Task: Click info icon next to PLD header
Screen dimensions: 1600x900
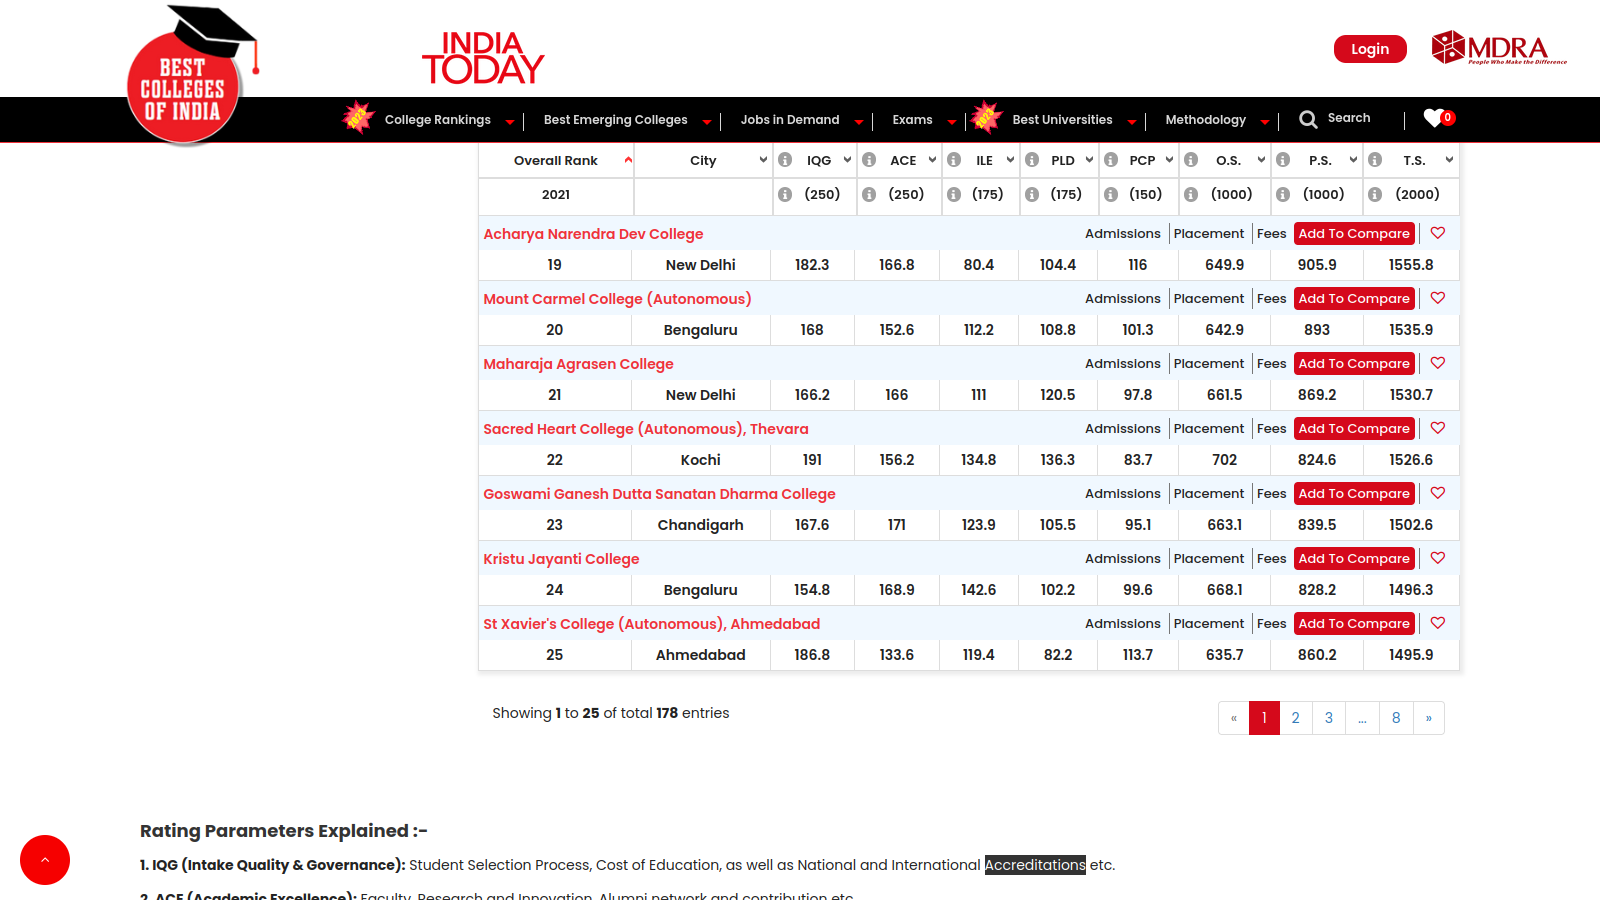Action: point(1032,160)
